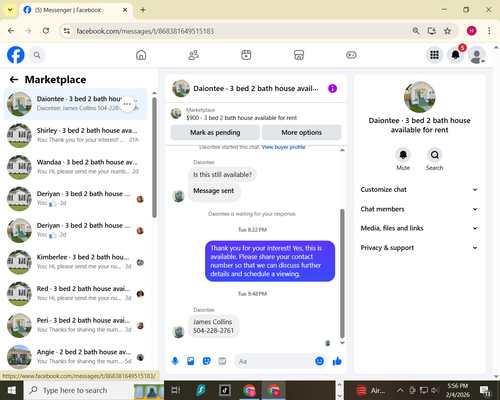The height and width of the screenshot is (400, 500).
Task: Expand Privacy & support section
Action: pos(419,248)
